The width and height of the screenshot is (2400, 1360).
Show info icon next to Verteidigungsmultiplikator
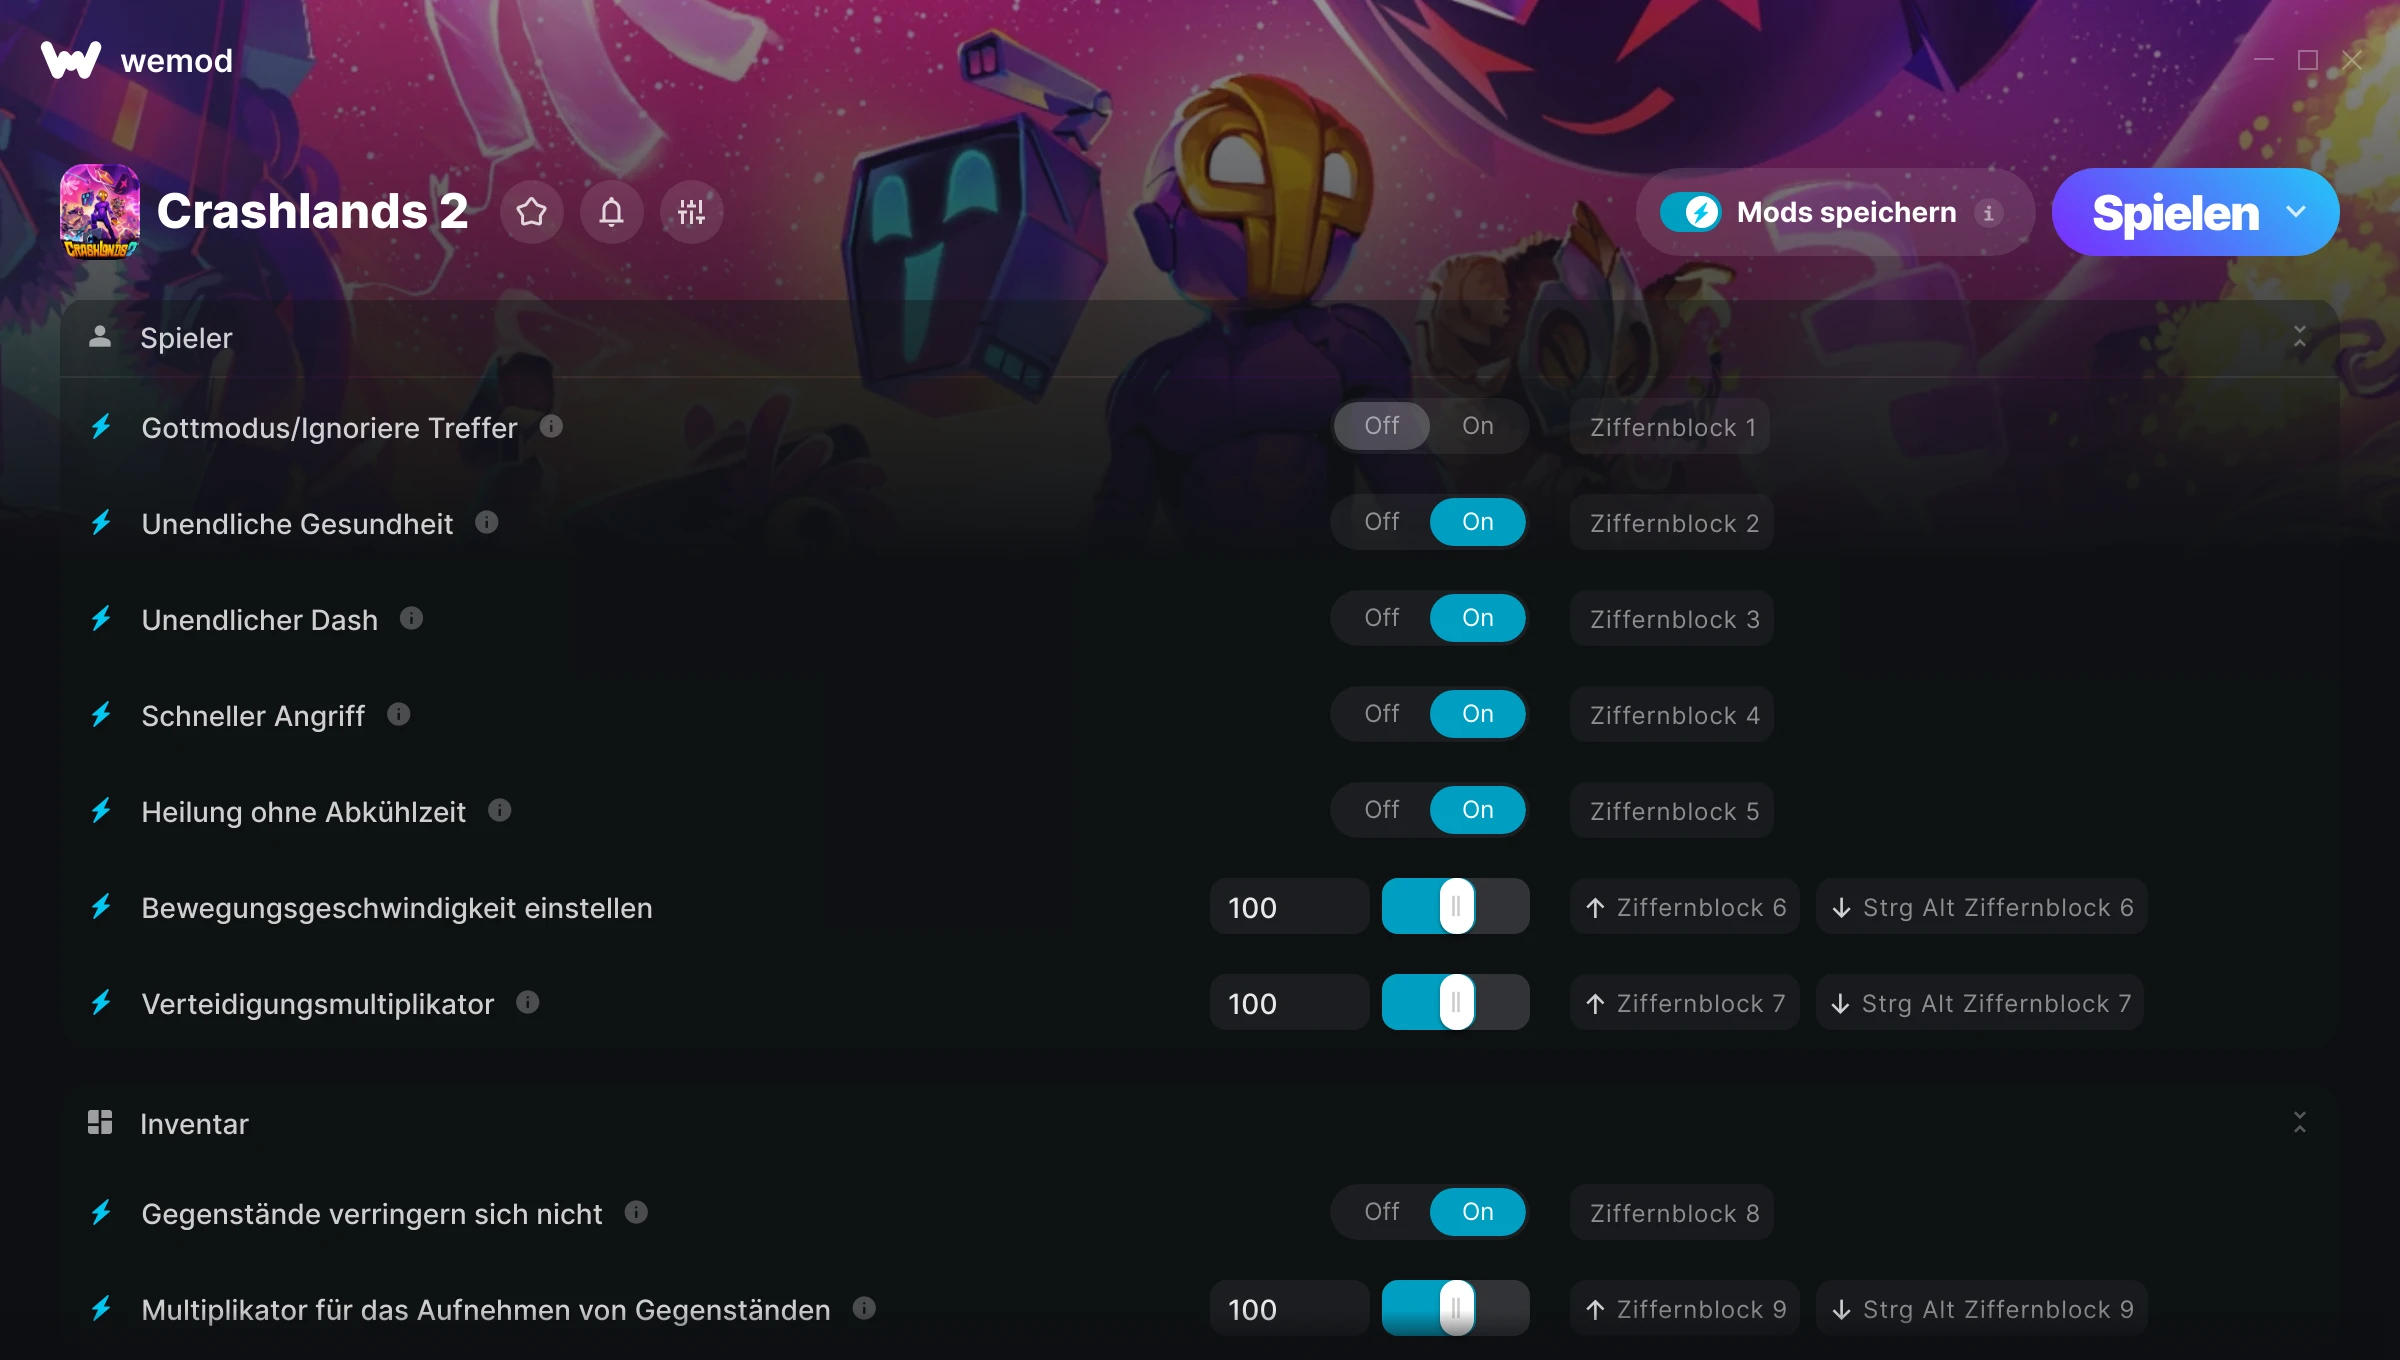(x=528, y=1002)
